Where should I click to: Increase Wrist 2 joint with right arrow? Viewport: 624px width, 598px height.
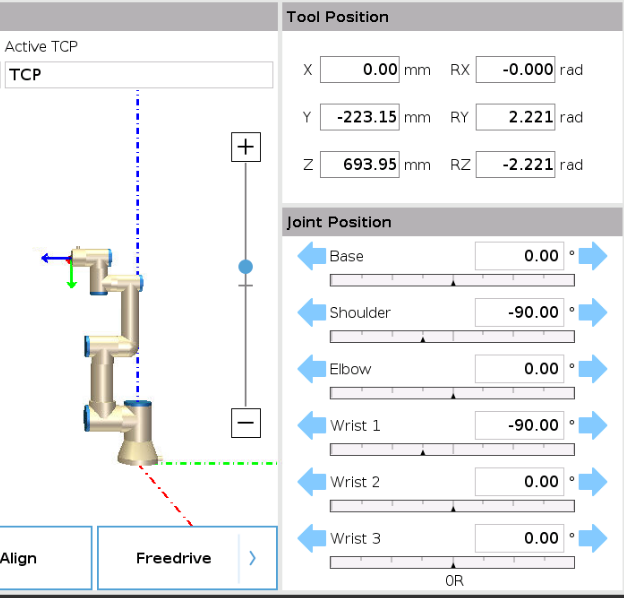coord(593,482)
